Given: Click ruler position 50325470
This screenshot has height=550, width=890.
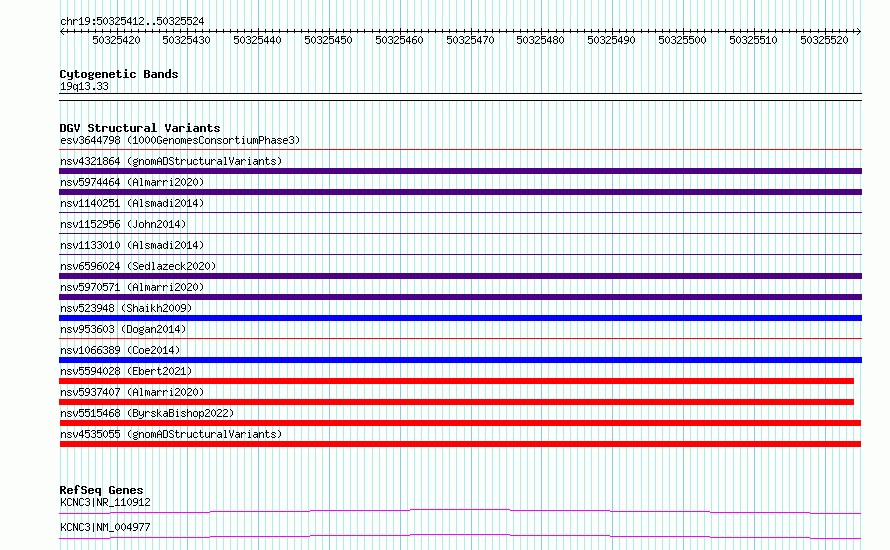Looking at the screenshot, I should tap(470, 40).
